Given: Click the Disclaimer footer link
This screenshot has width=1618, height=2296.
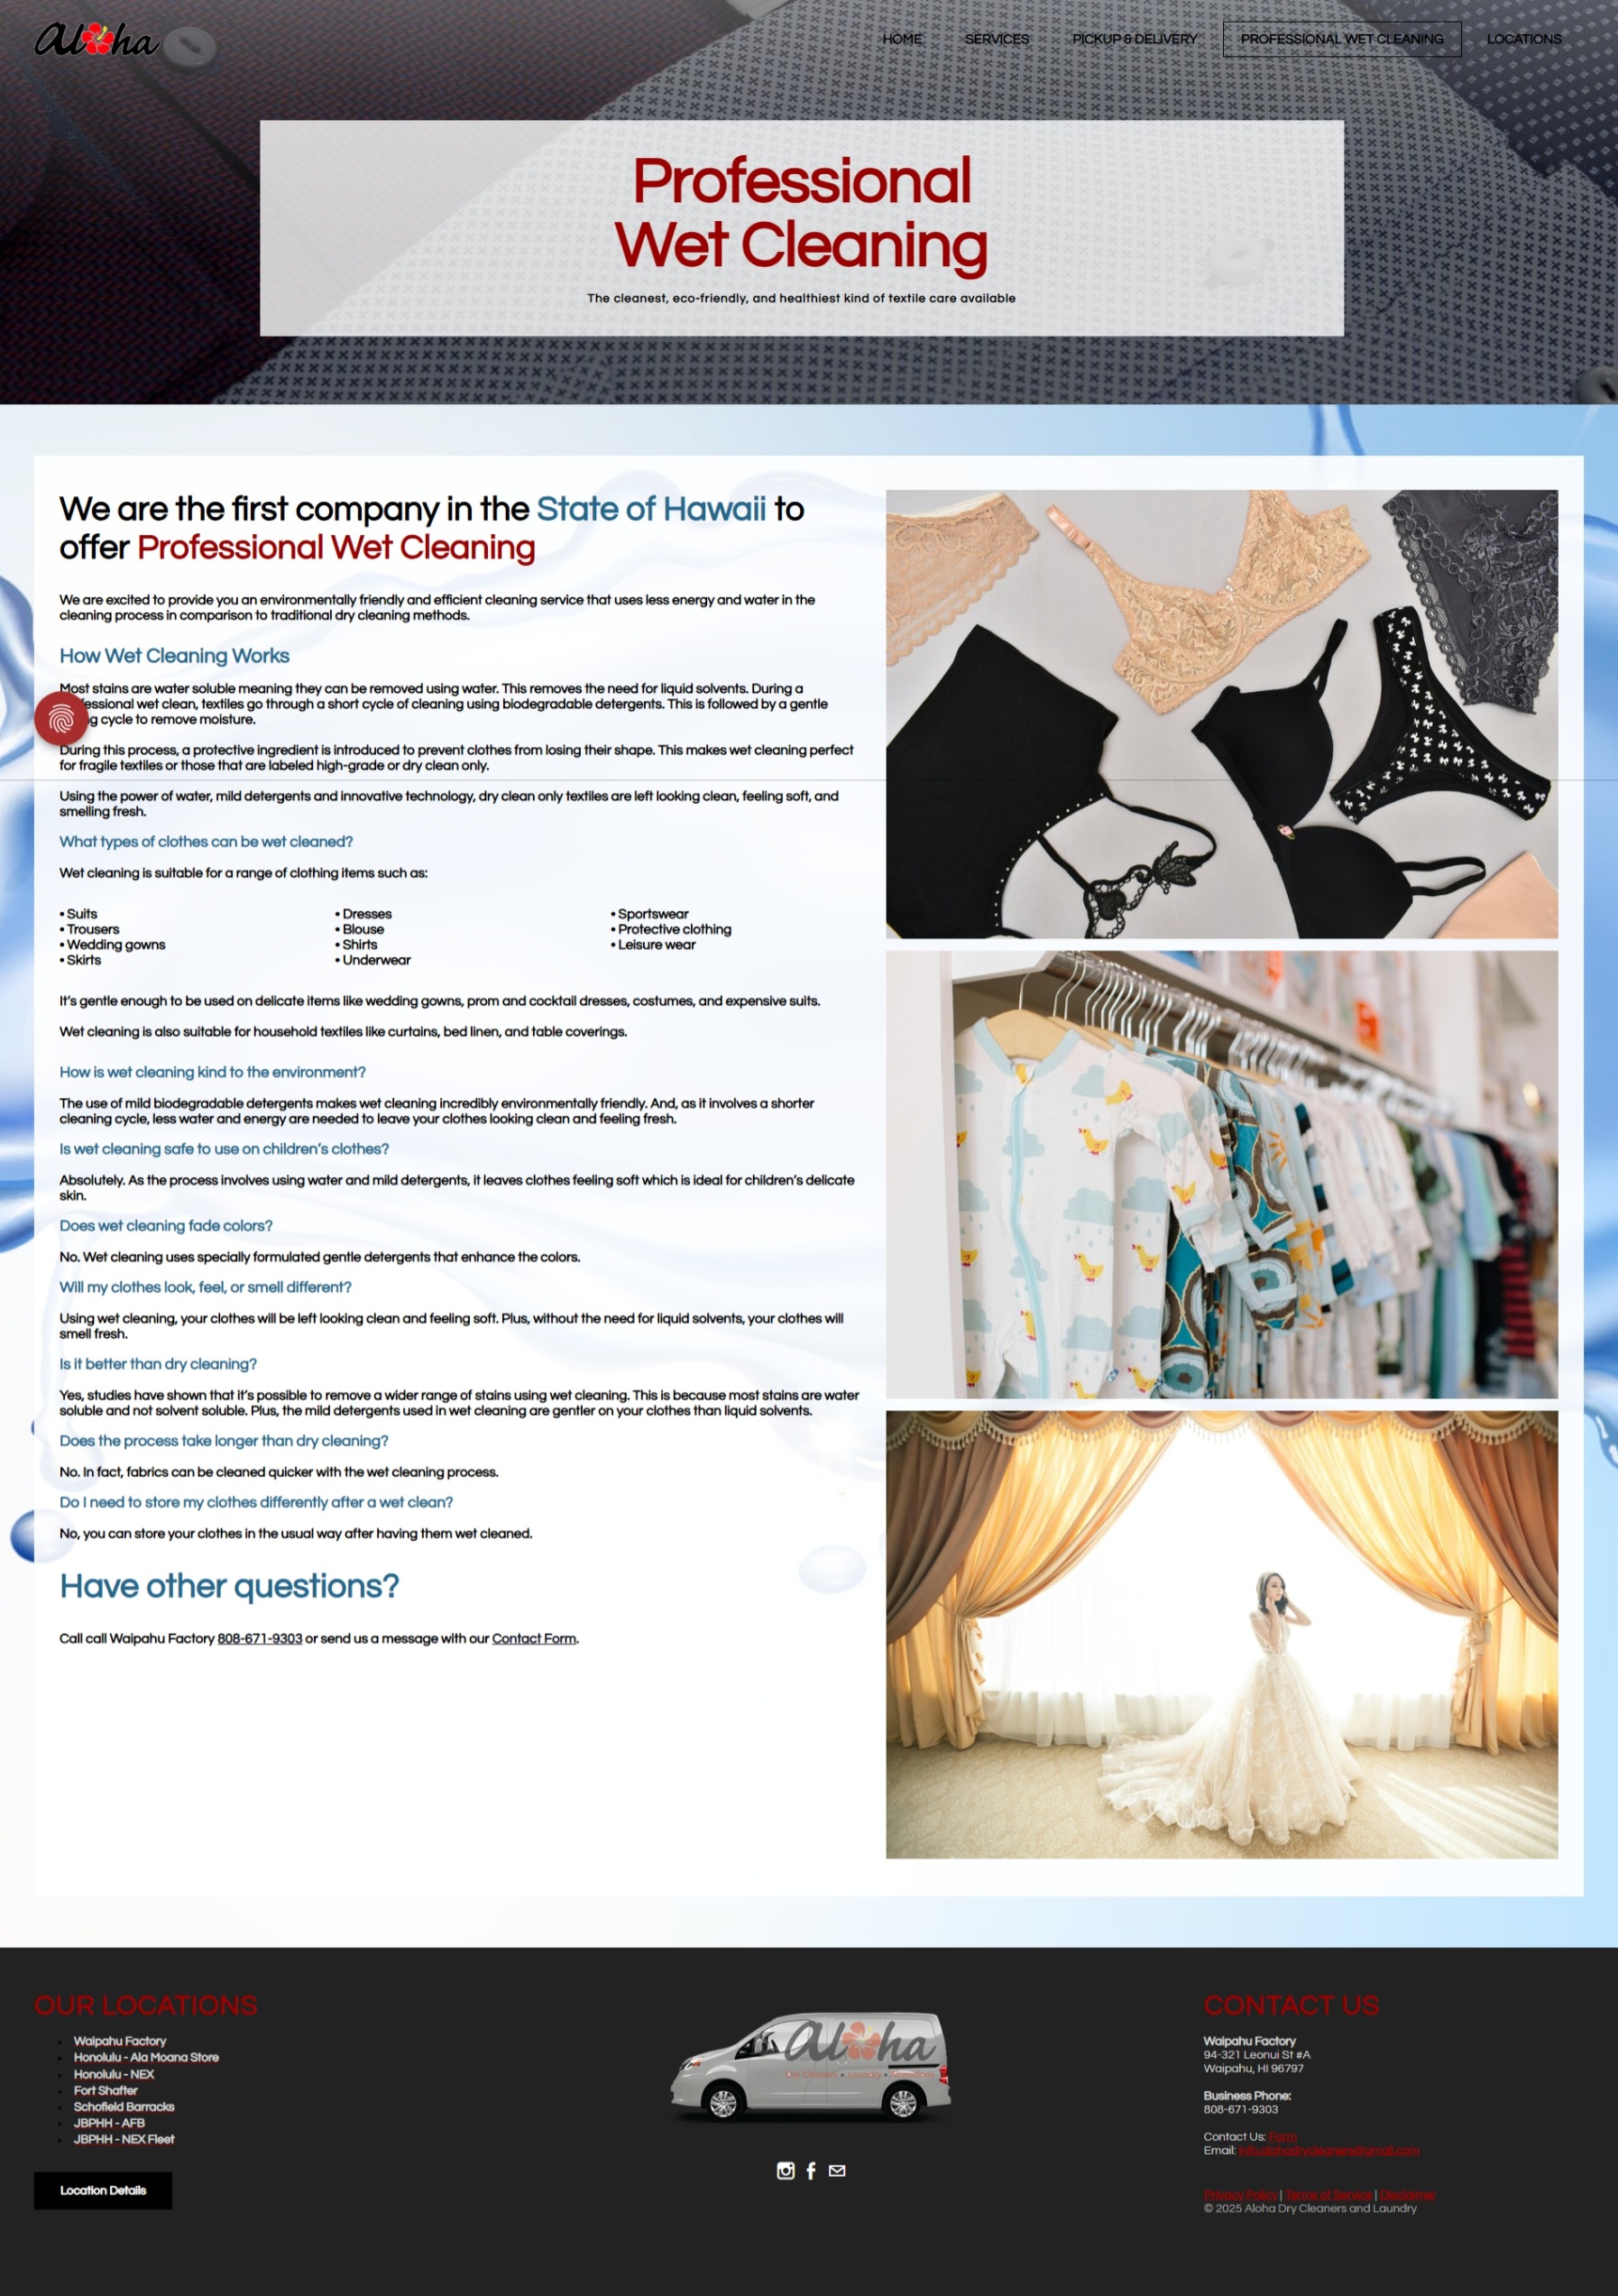Looking at the screenshot, I should pyautogui.click(x=1407, y=2195).
